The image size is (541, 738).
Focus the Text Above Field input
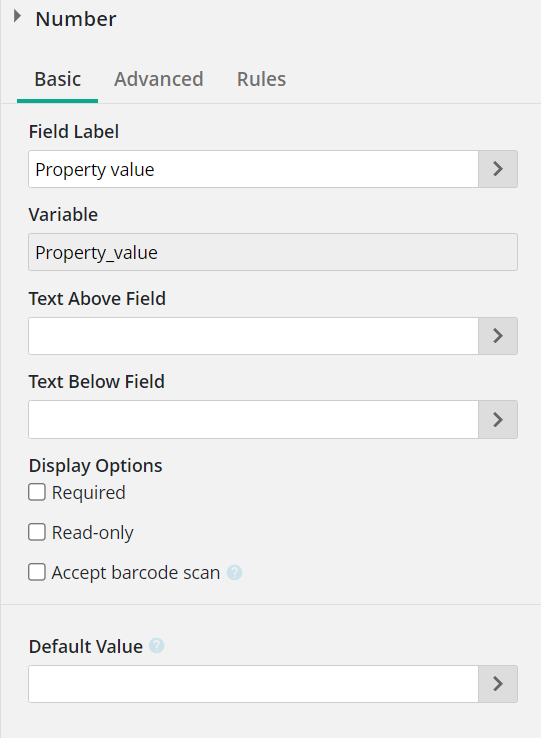(x=253, y=336)
